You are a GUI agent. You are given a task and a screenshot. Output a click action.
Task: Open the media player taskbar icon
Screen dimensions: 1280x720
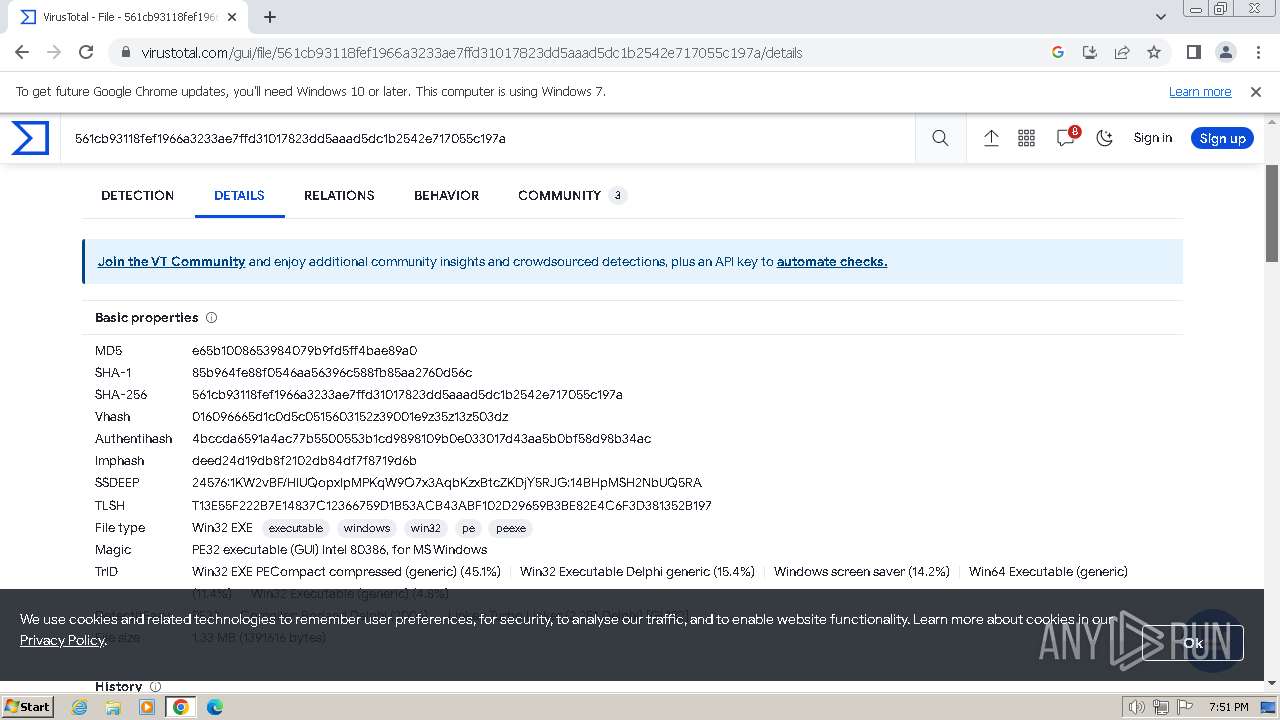(147, 707)
